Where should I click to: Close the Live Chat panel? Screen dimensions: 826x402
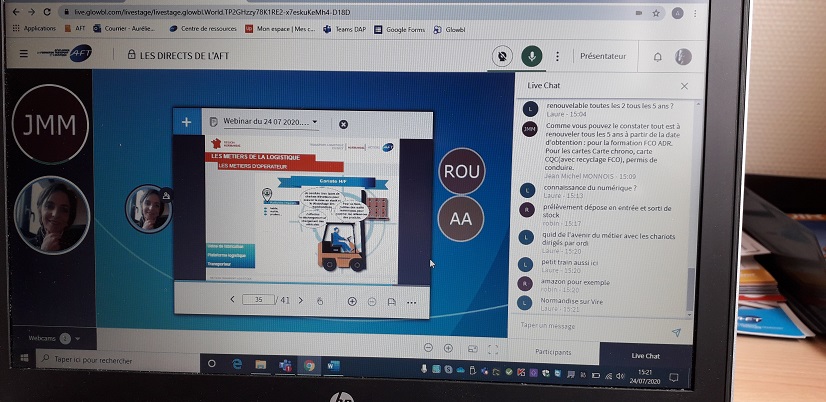(x=684, y=86)
